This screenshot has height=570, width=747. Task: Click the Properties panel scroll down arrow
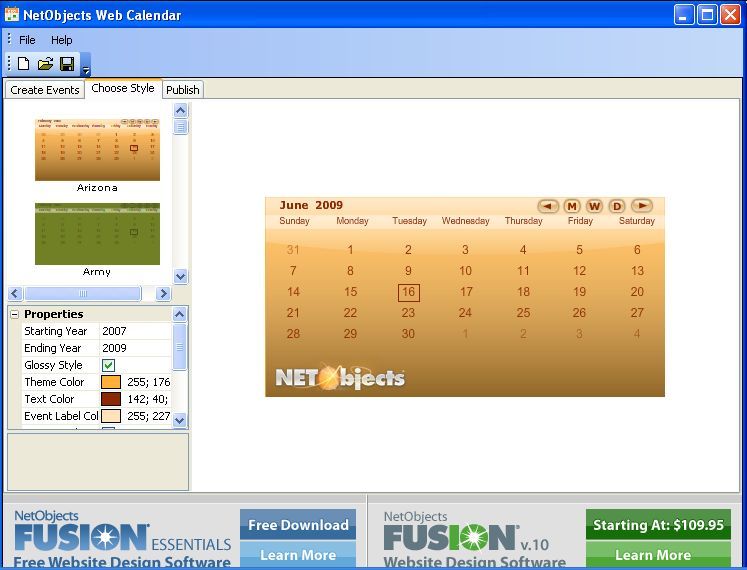point(180,420)
